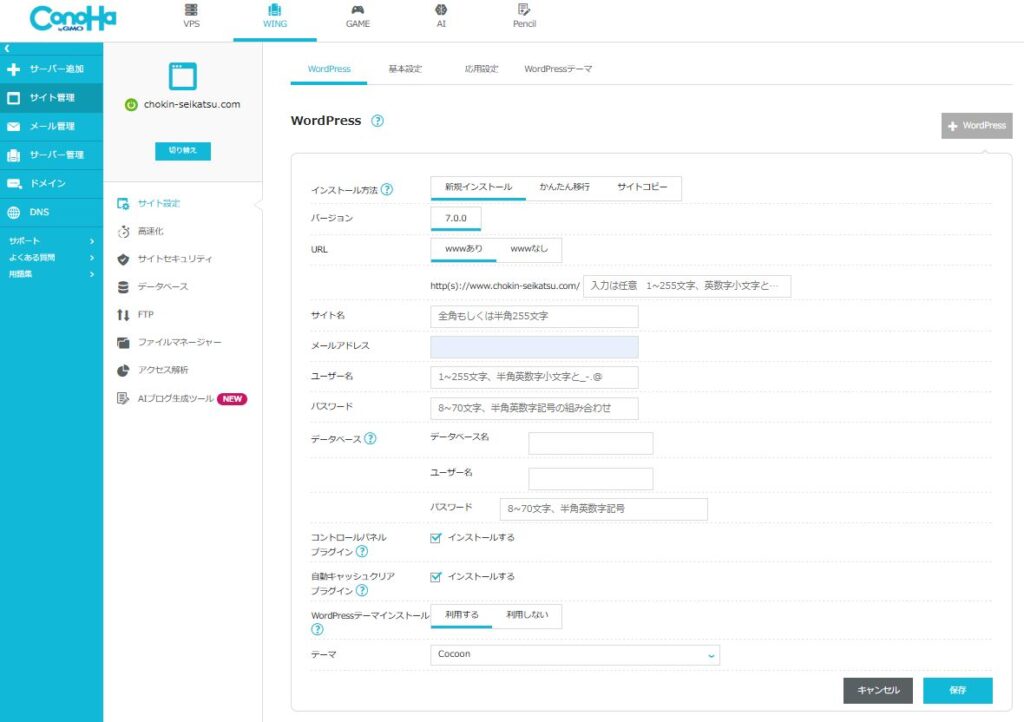The image size is (1024, 722).
Task: Choose wwwあり URL option
Action: tap(464, 249)
